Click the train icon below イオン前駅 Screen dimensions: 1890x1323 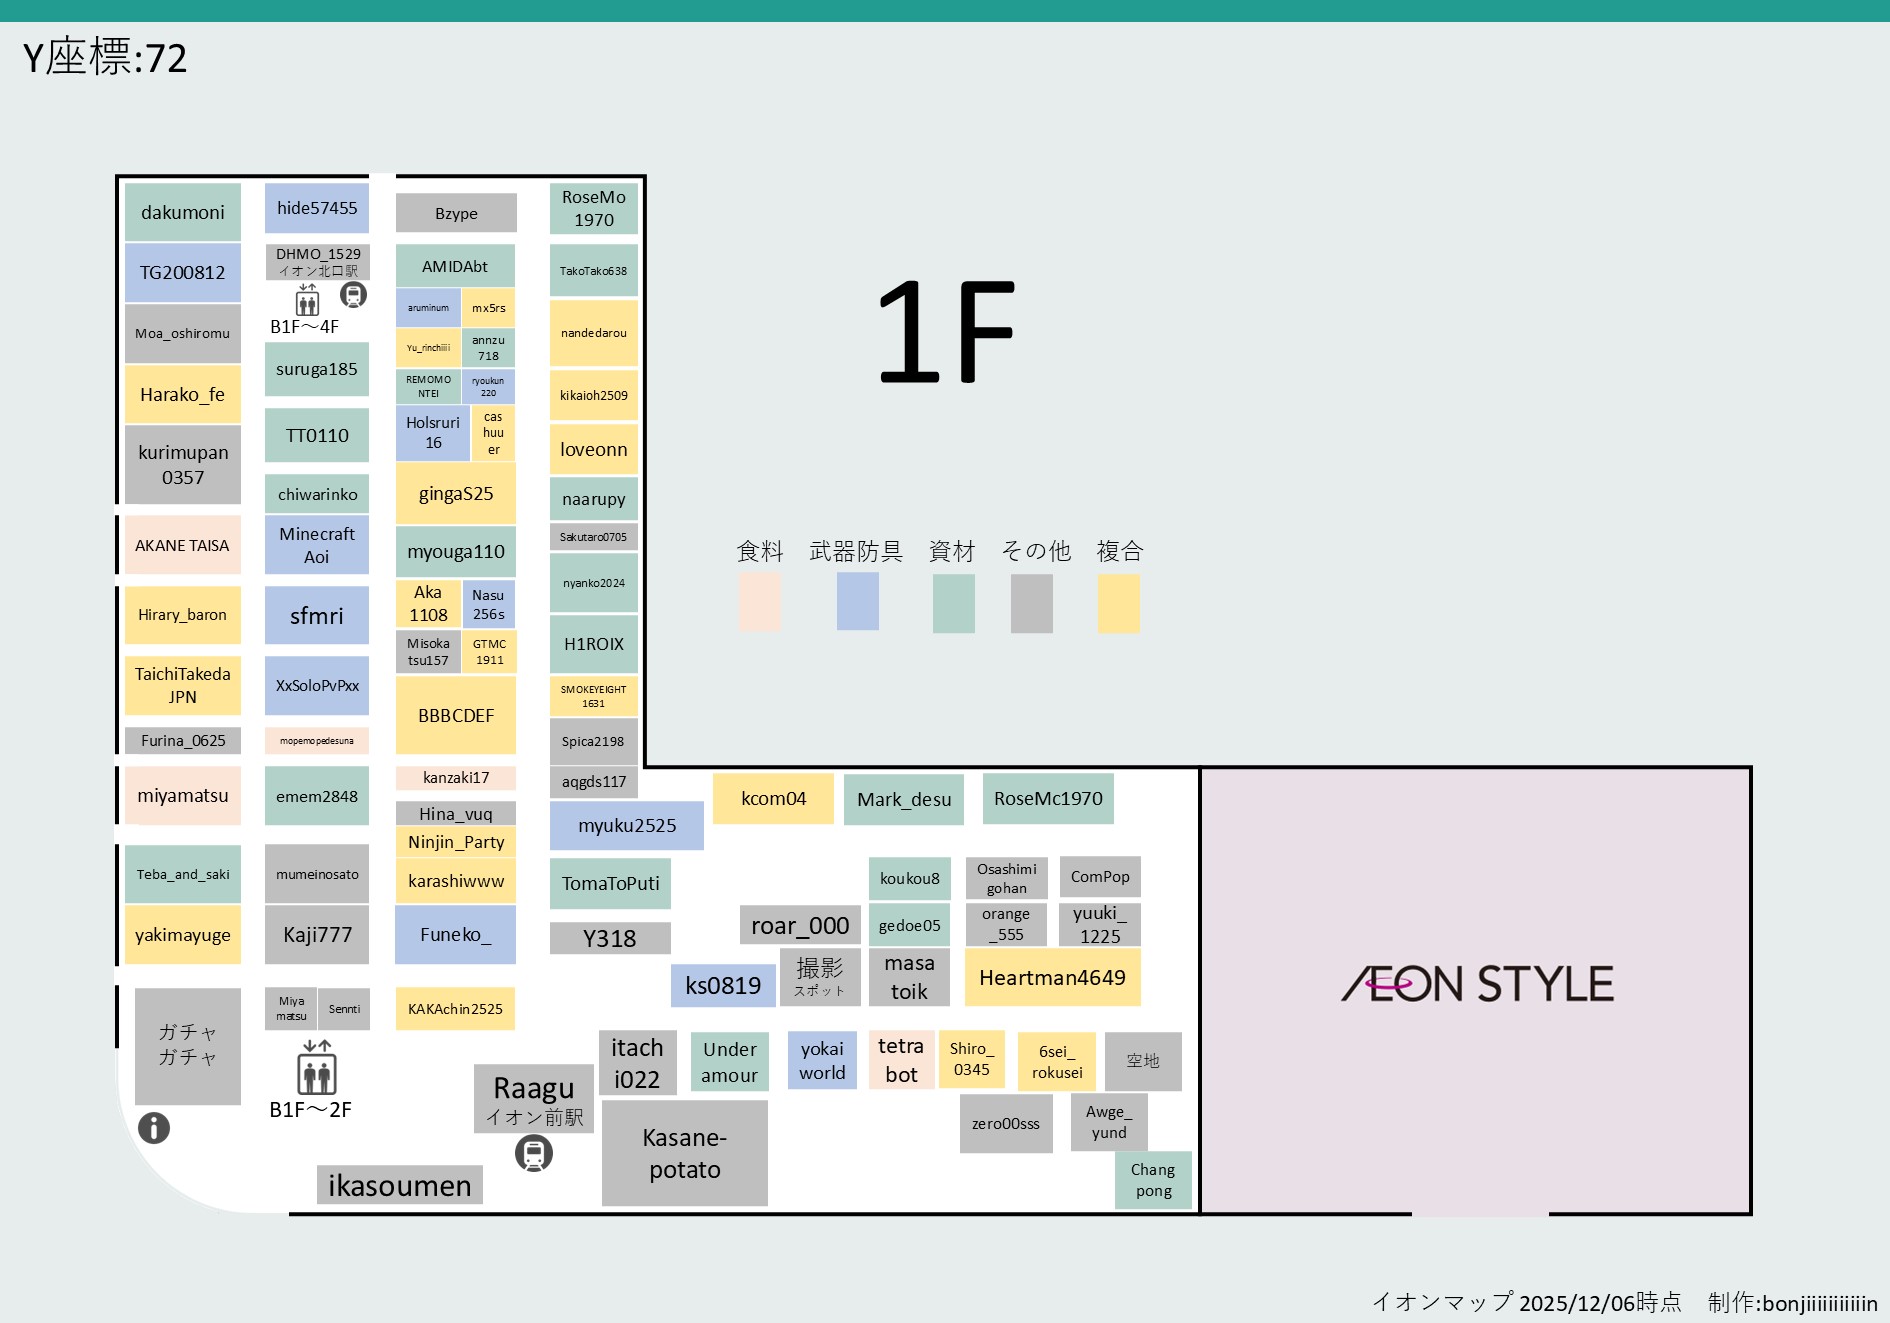533,1153
